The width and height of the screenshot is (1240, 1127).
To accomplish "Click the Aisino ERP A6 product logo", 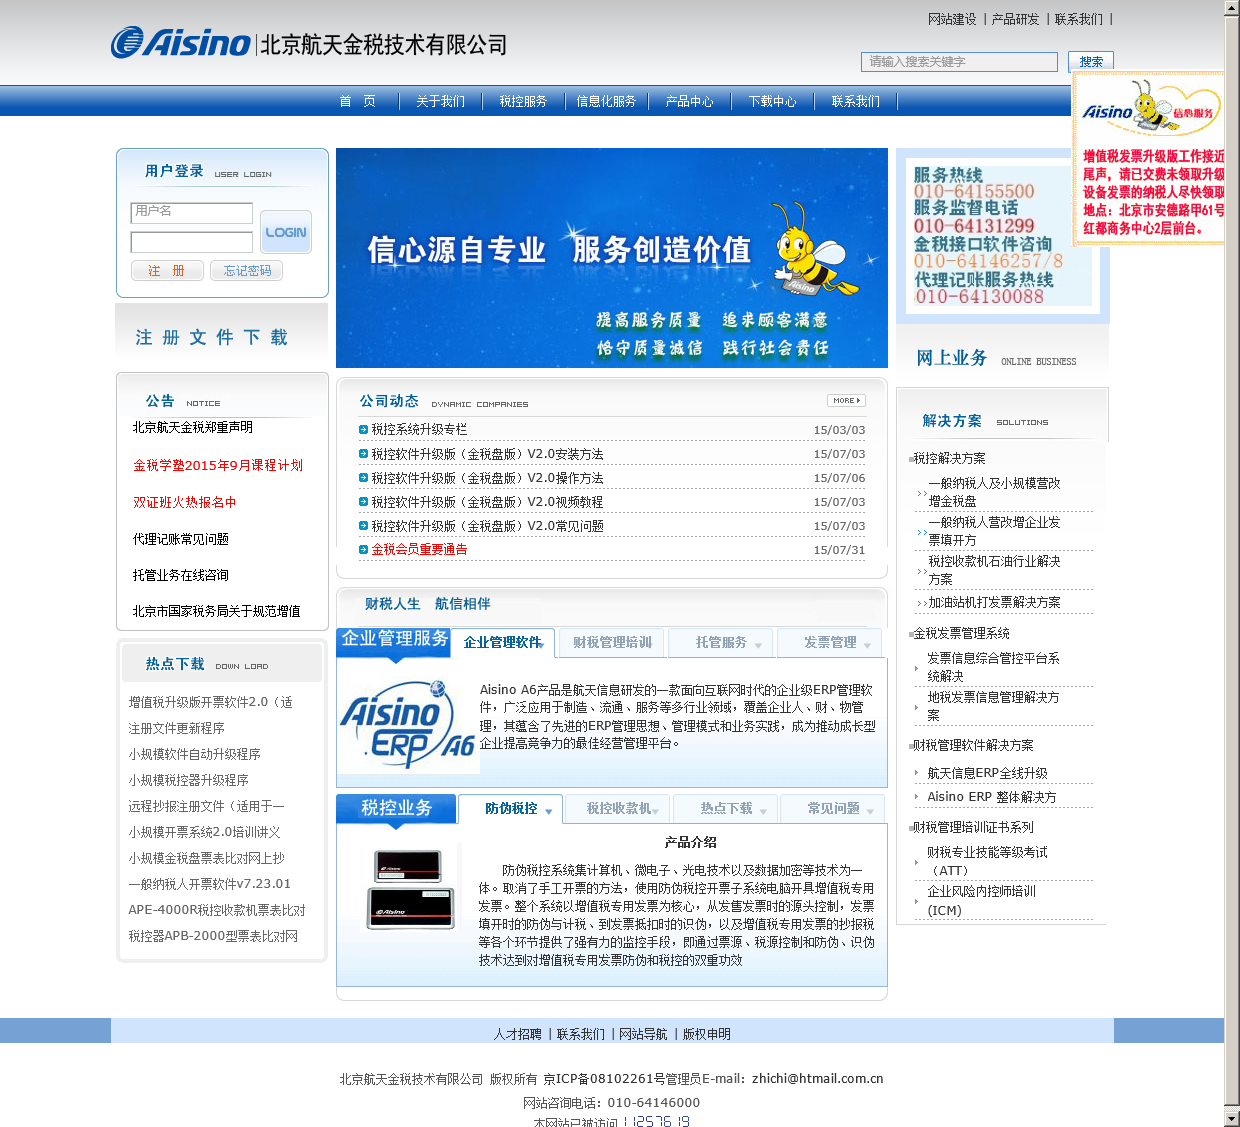I will [x=408, y=724].
